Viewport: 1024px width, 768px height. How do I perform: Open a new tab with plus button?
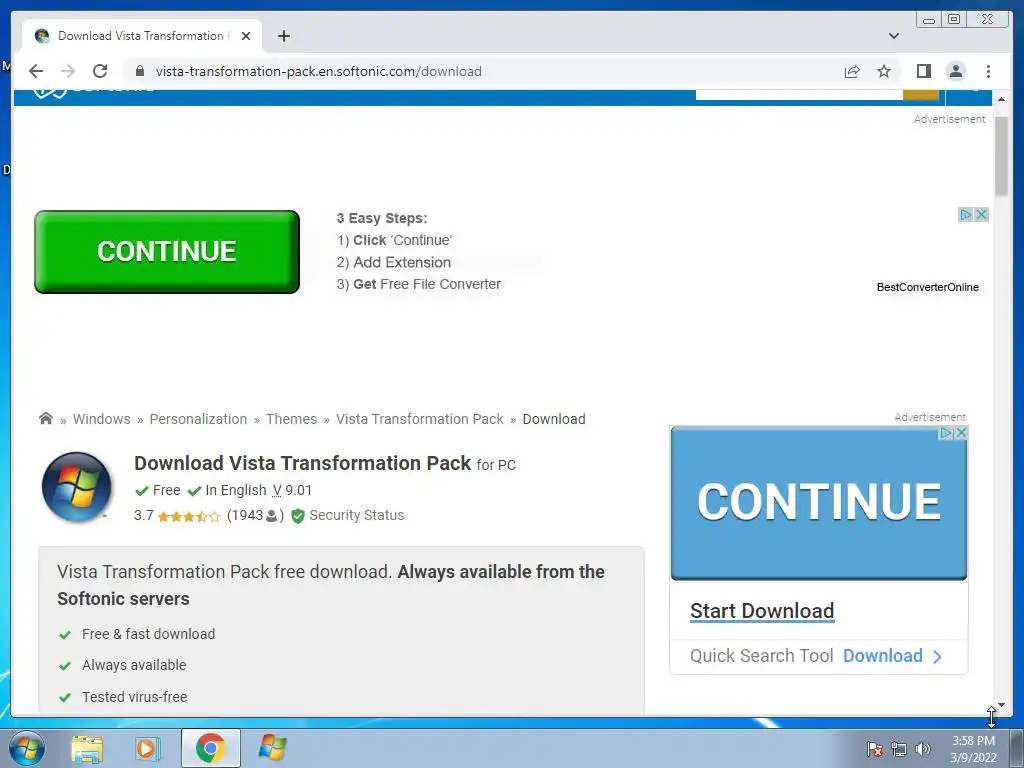pyautogui.click(x=283, y=36)
